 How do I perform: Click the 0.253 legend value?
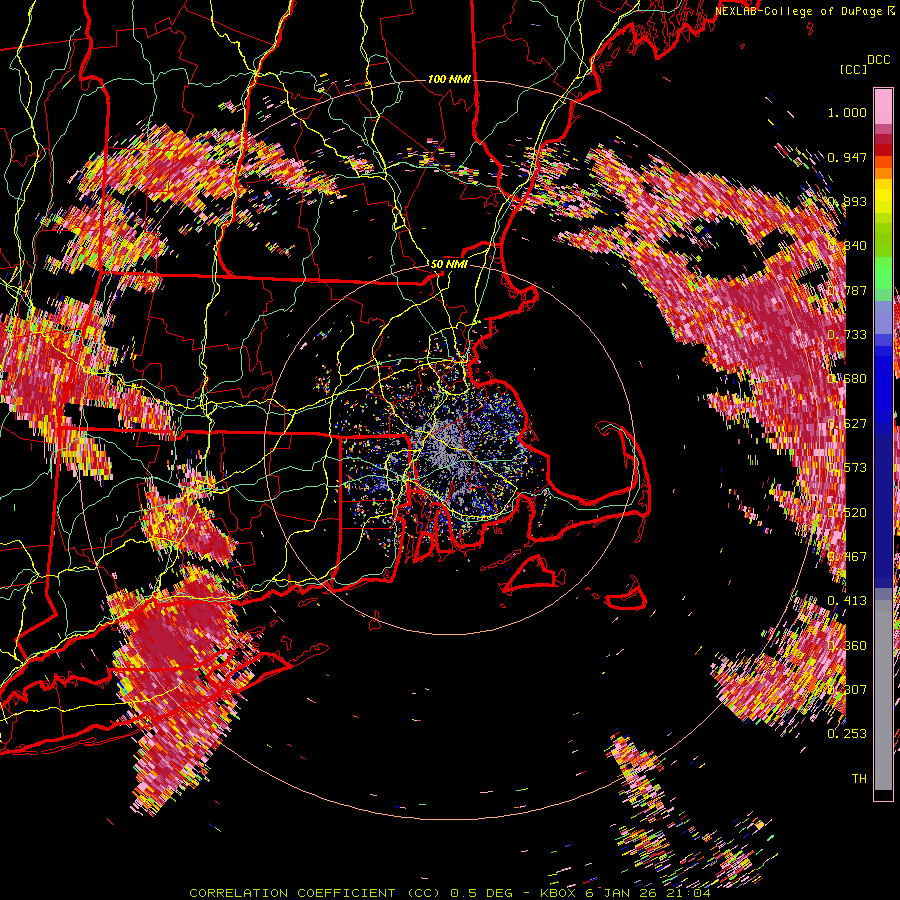click(x=847, y=734)
